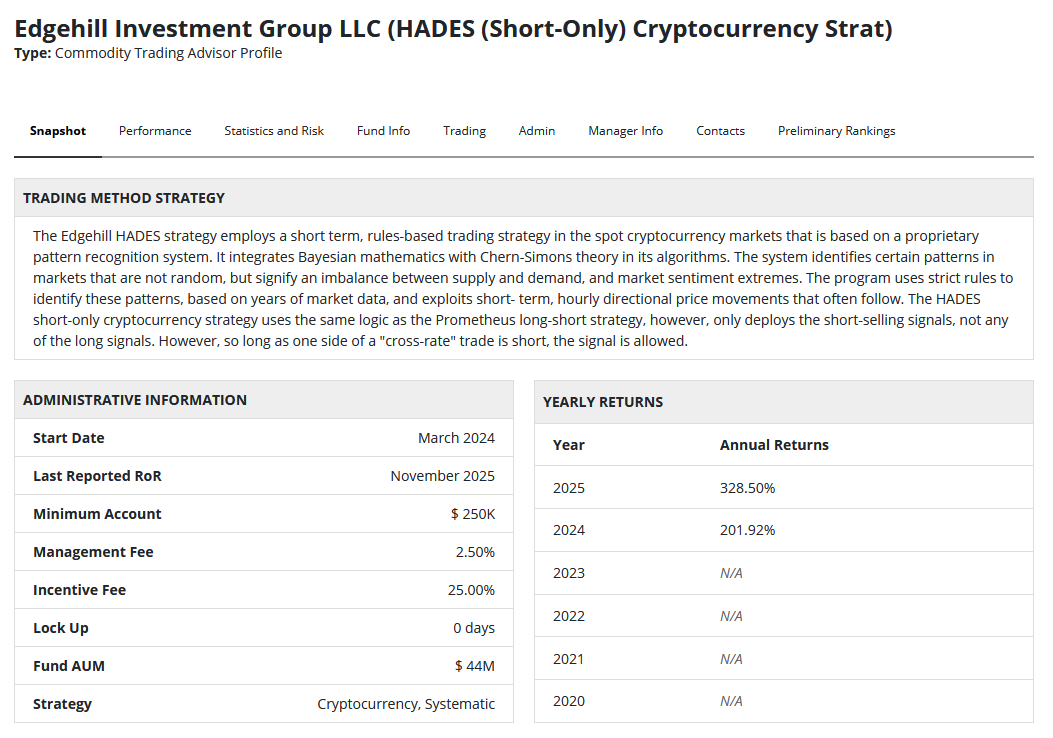Click the Strategy value Cryptocurrency, Systematic
1053x738 pixels.
click(x=406, y=704)
